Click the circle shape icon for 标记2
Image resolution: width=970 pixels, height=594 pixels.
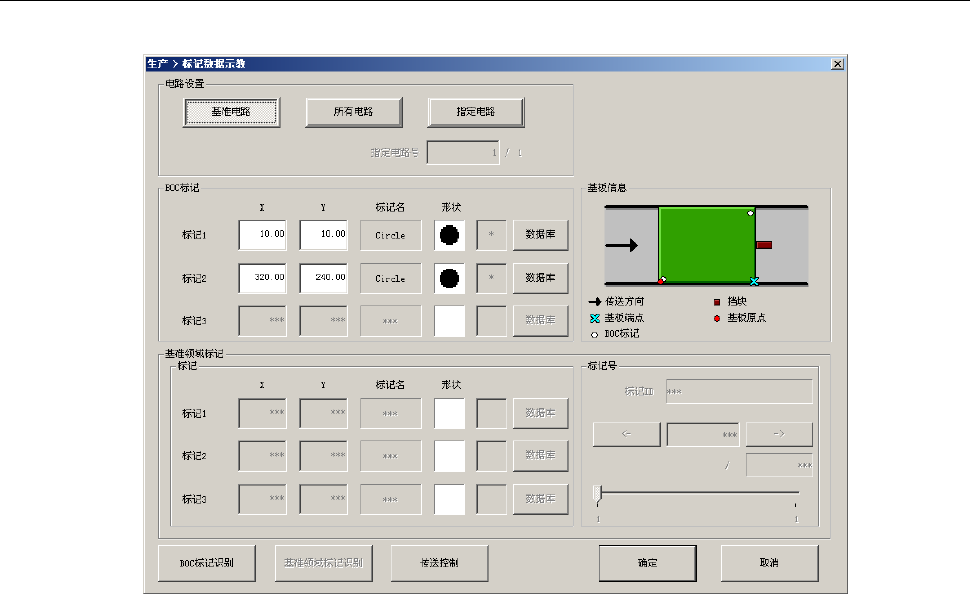point(449,278)
